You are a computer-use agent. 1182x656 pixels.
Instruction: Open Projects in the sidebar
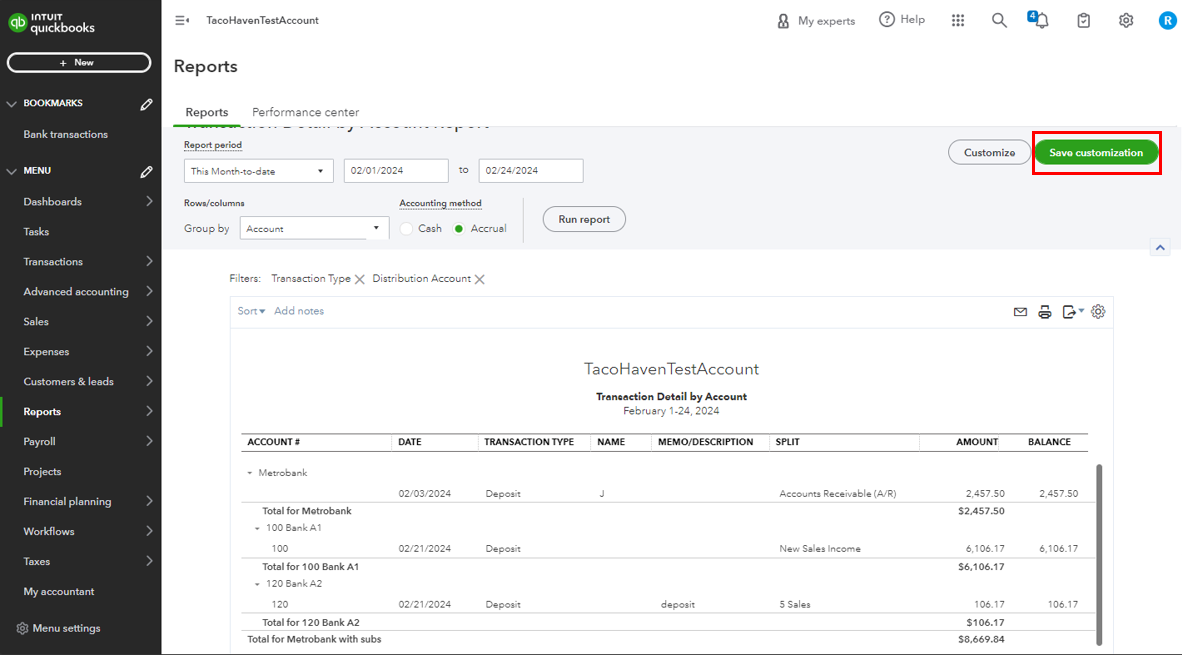pos(81,472)
